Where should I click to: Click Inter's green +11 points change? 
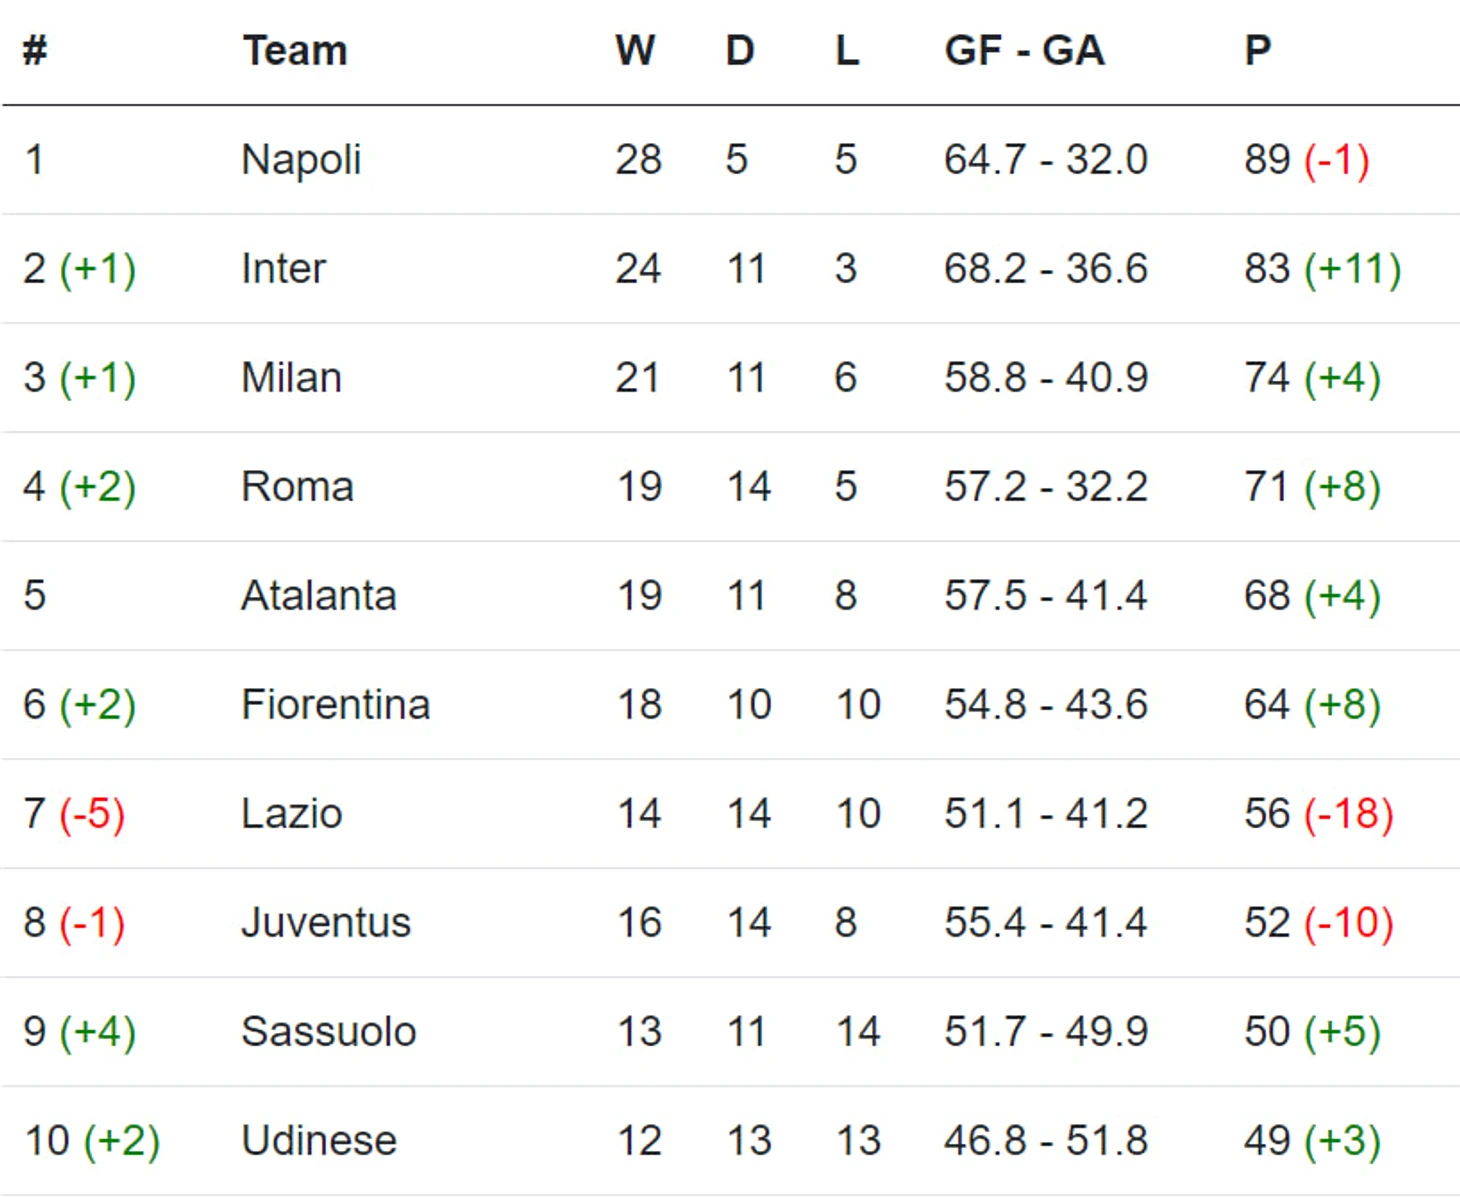1352,269
